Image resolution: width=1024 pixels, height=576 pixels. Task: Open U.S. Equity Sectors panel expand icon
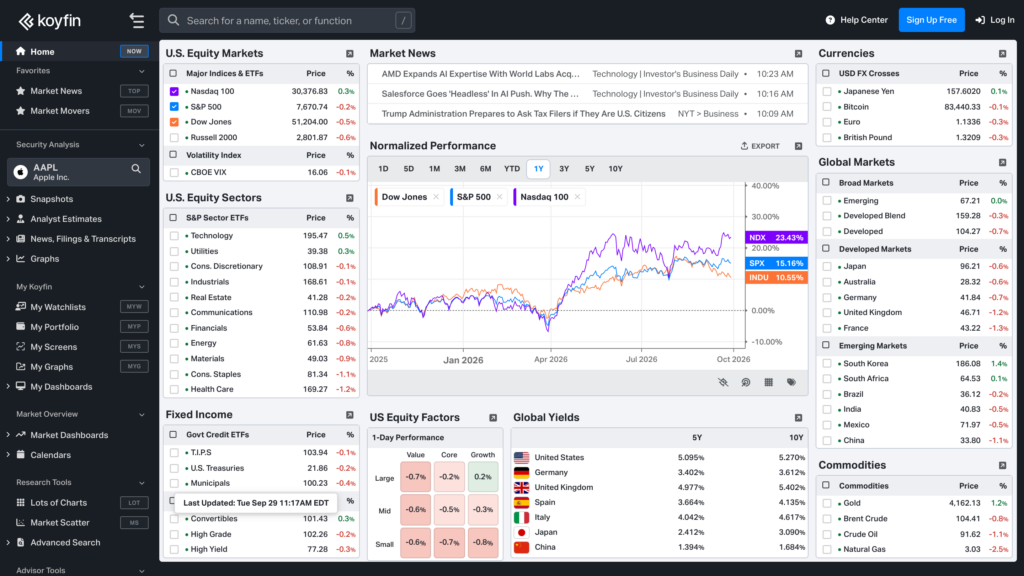(x=349, y=198)
